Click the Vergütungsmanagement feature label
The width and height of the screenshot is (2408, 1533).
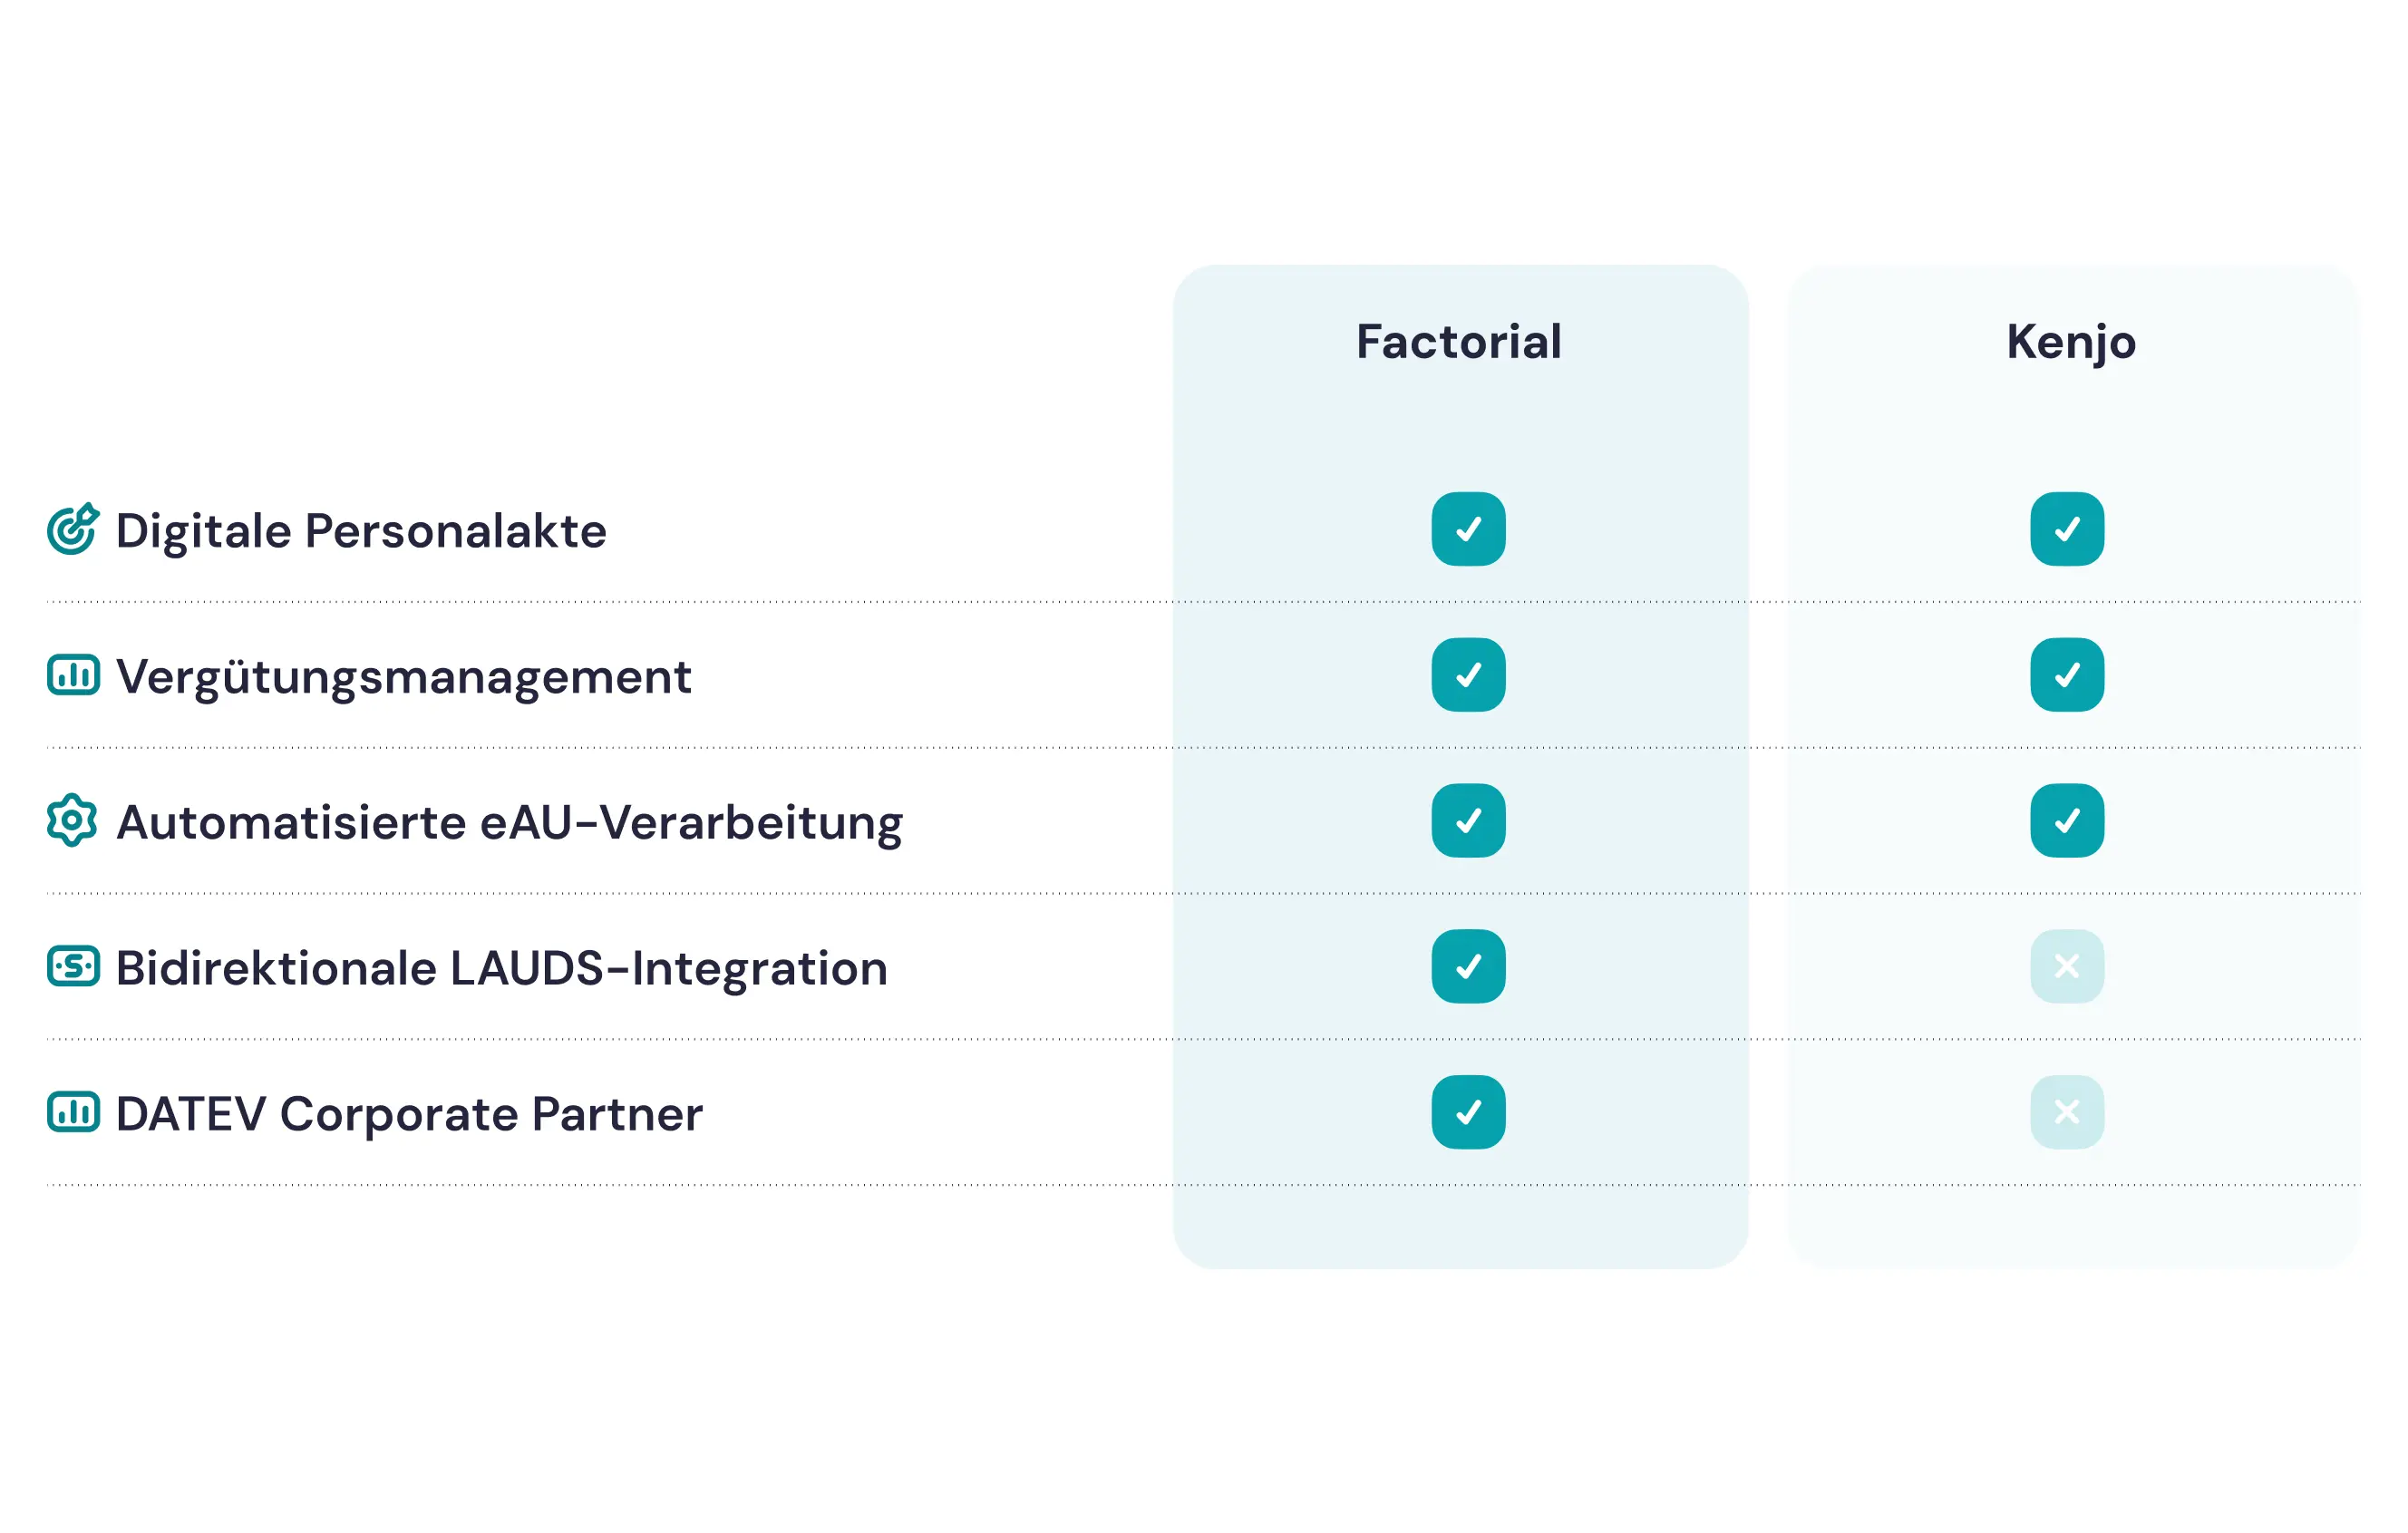pyautogui.click(x=403, y=677)
